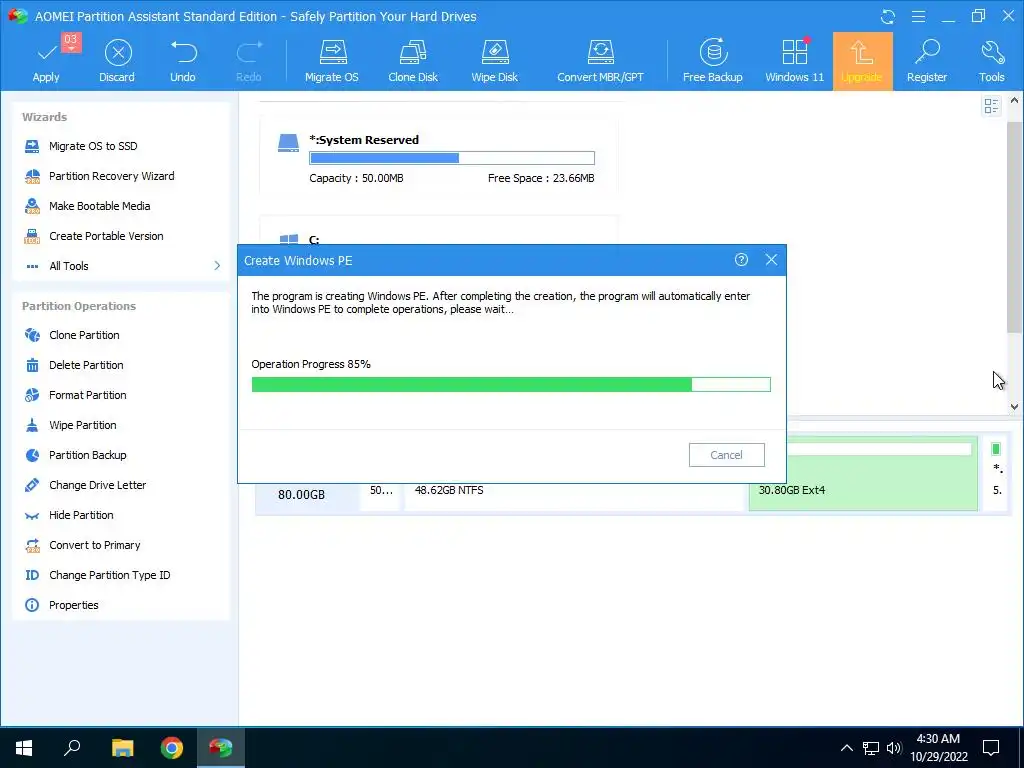Image resolution: width=1024 pixels, height=768 pixels.
Task: Open Convert MBR/GPT
Action: [x=600, y=60]
